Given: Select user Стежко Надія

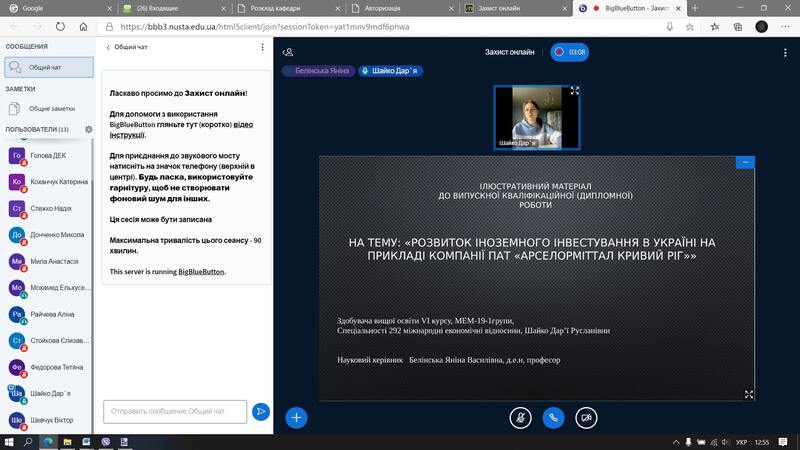Looking at the screenshot, I should tap(48, 209).
